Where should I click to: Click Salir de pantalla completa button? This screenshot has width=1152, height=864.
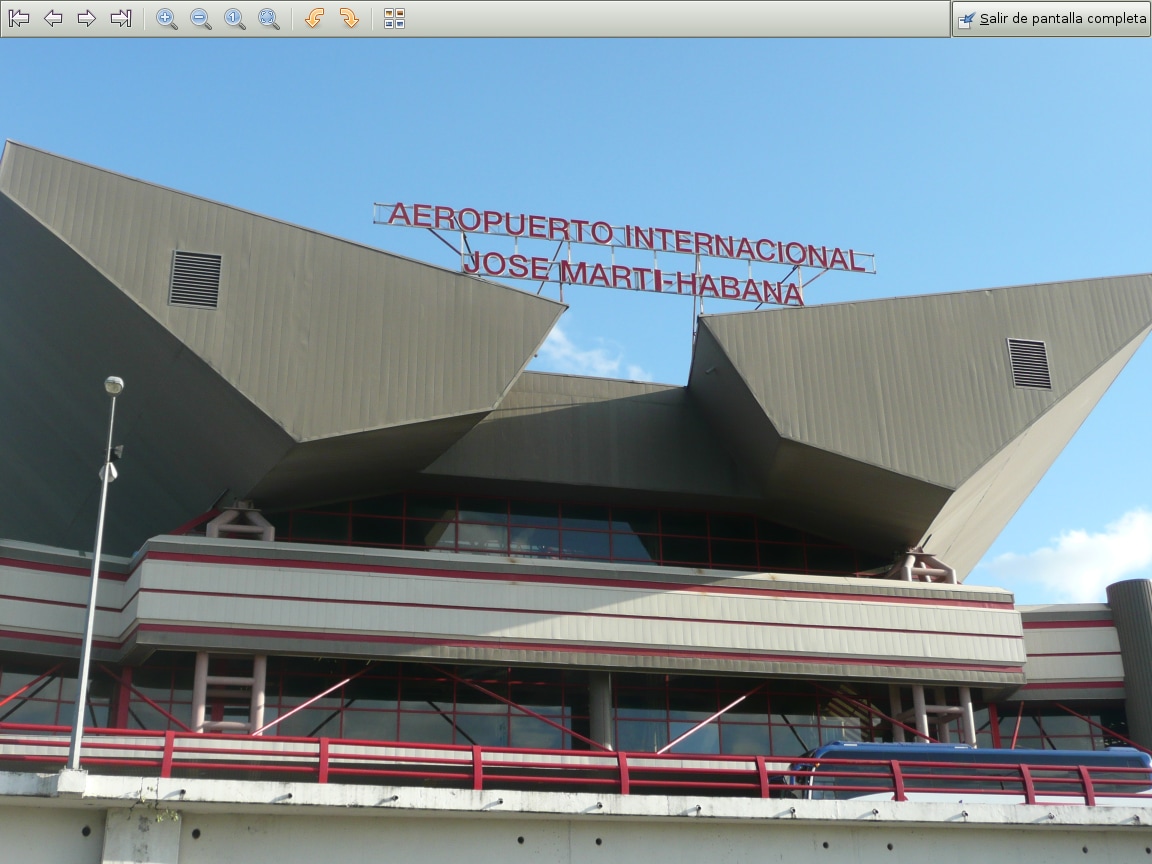tap(1052, 18)
